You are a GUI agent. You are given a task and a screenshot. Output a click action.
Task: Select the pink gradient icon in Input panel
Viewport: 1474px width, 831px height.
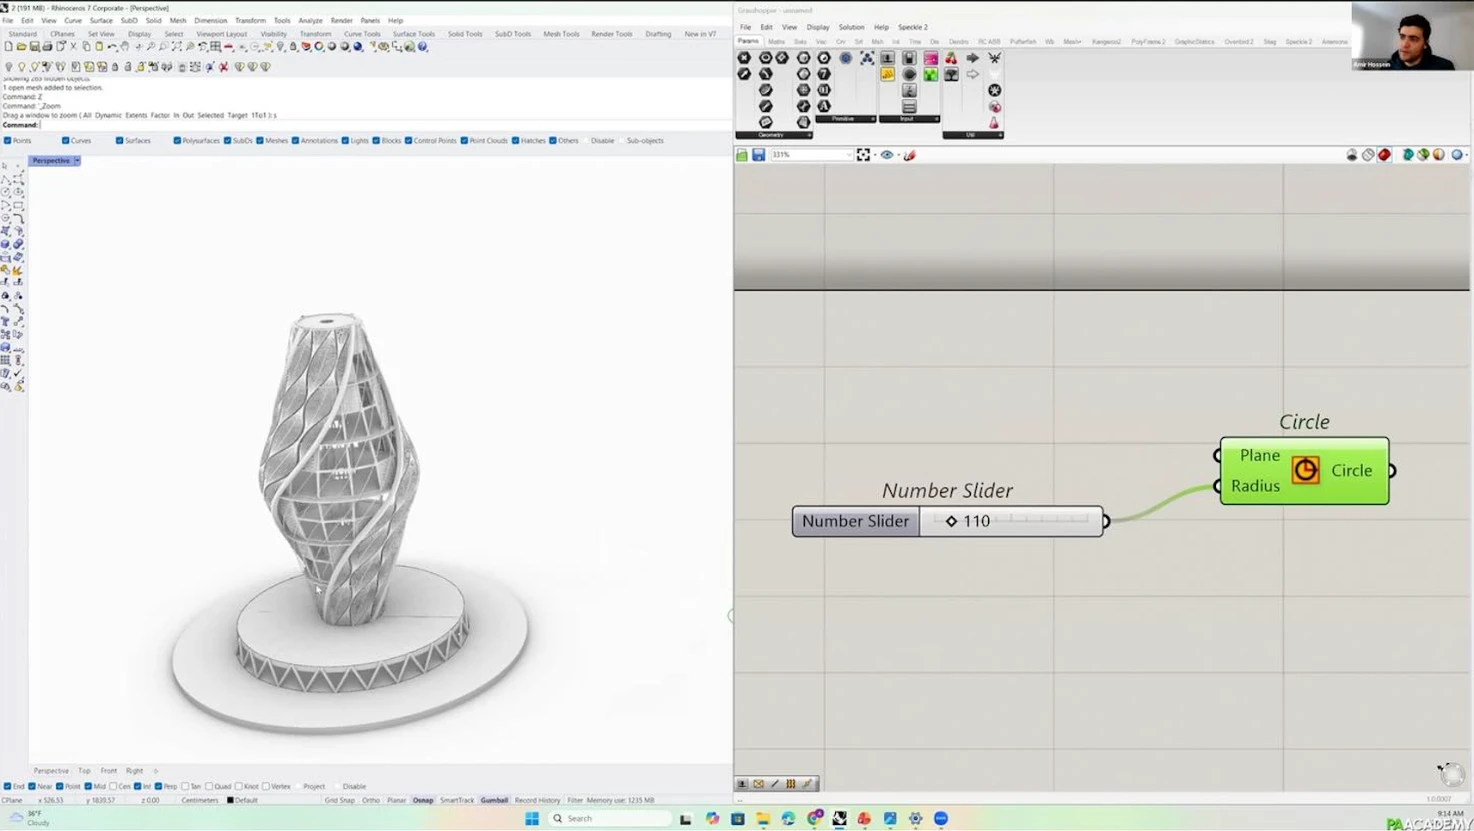coord(930,59)
